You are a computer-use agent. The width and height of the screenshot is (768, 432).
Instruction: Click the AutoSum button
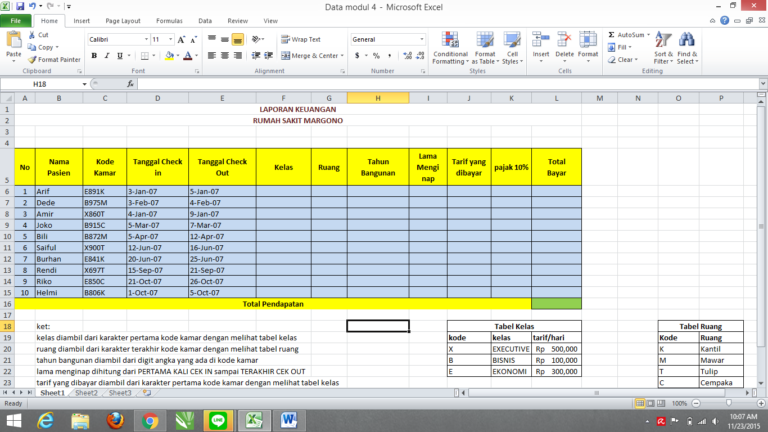[626, 34]
